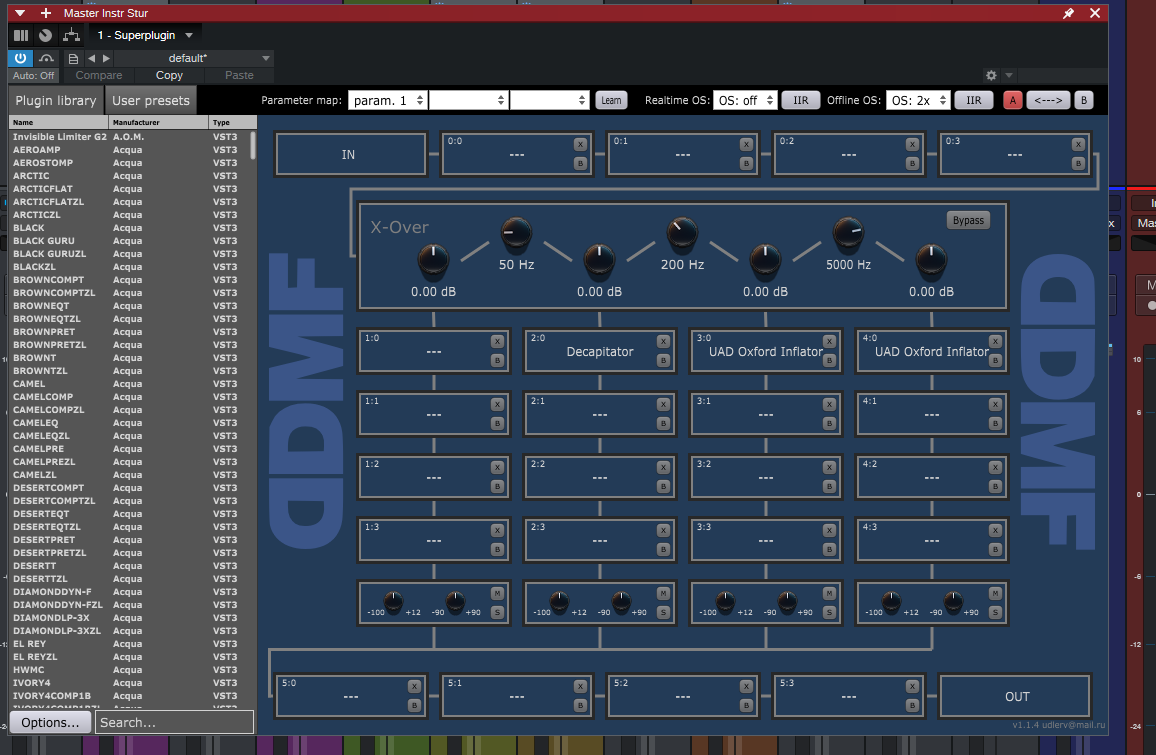Toggle X-Over Bypass button
Viewport: 1156px width, 755px height.
coord(968,220)
